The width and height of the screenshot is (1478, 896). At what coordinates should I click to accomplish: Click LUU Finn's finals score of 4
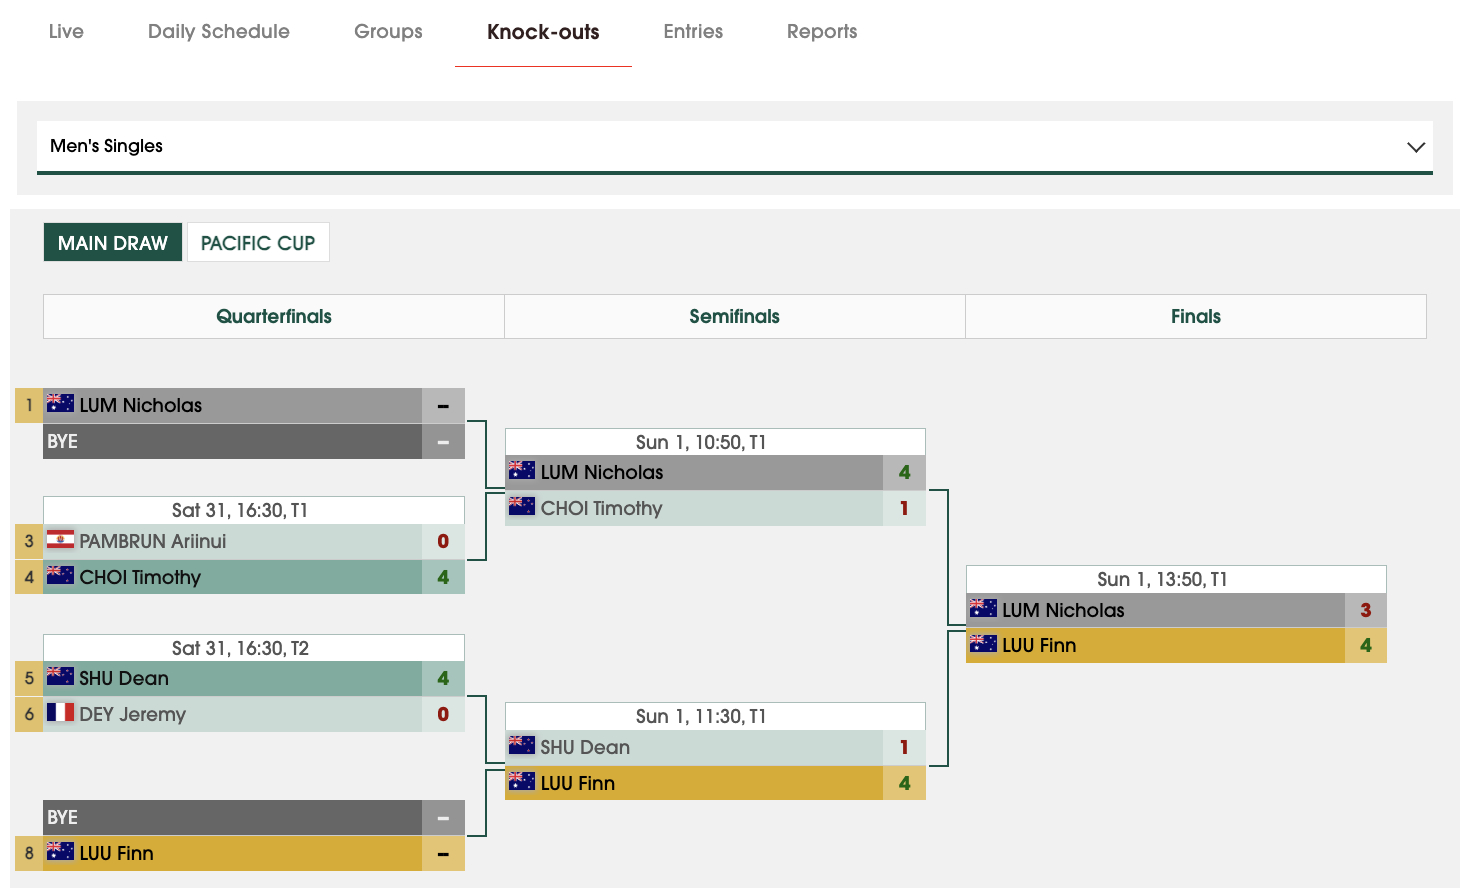pyautogui.click(x=1366, y=645)
